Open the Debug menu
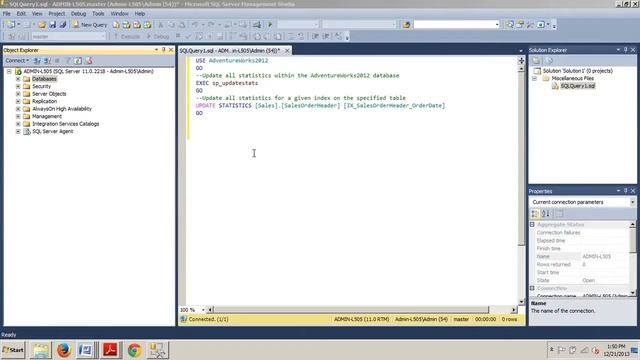Screen dimensions: 640x360 click(x=78, y=13)
